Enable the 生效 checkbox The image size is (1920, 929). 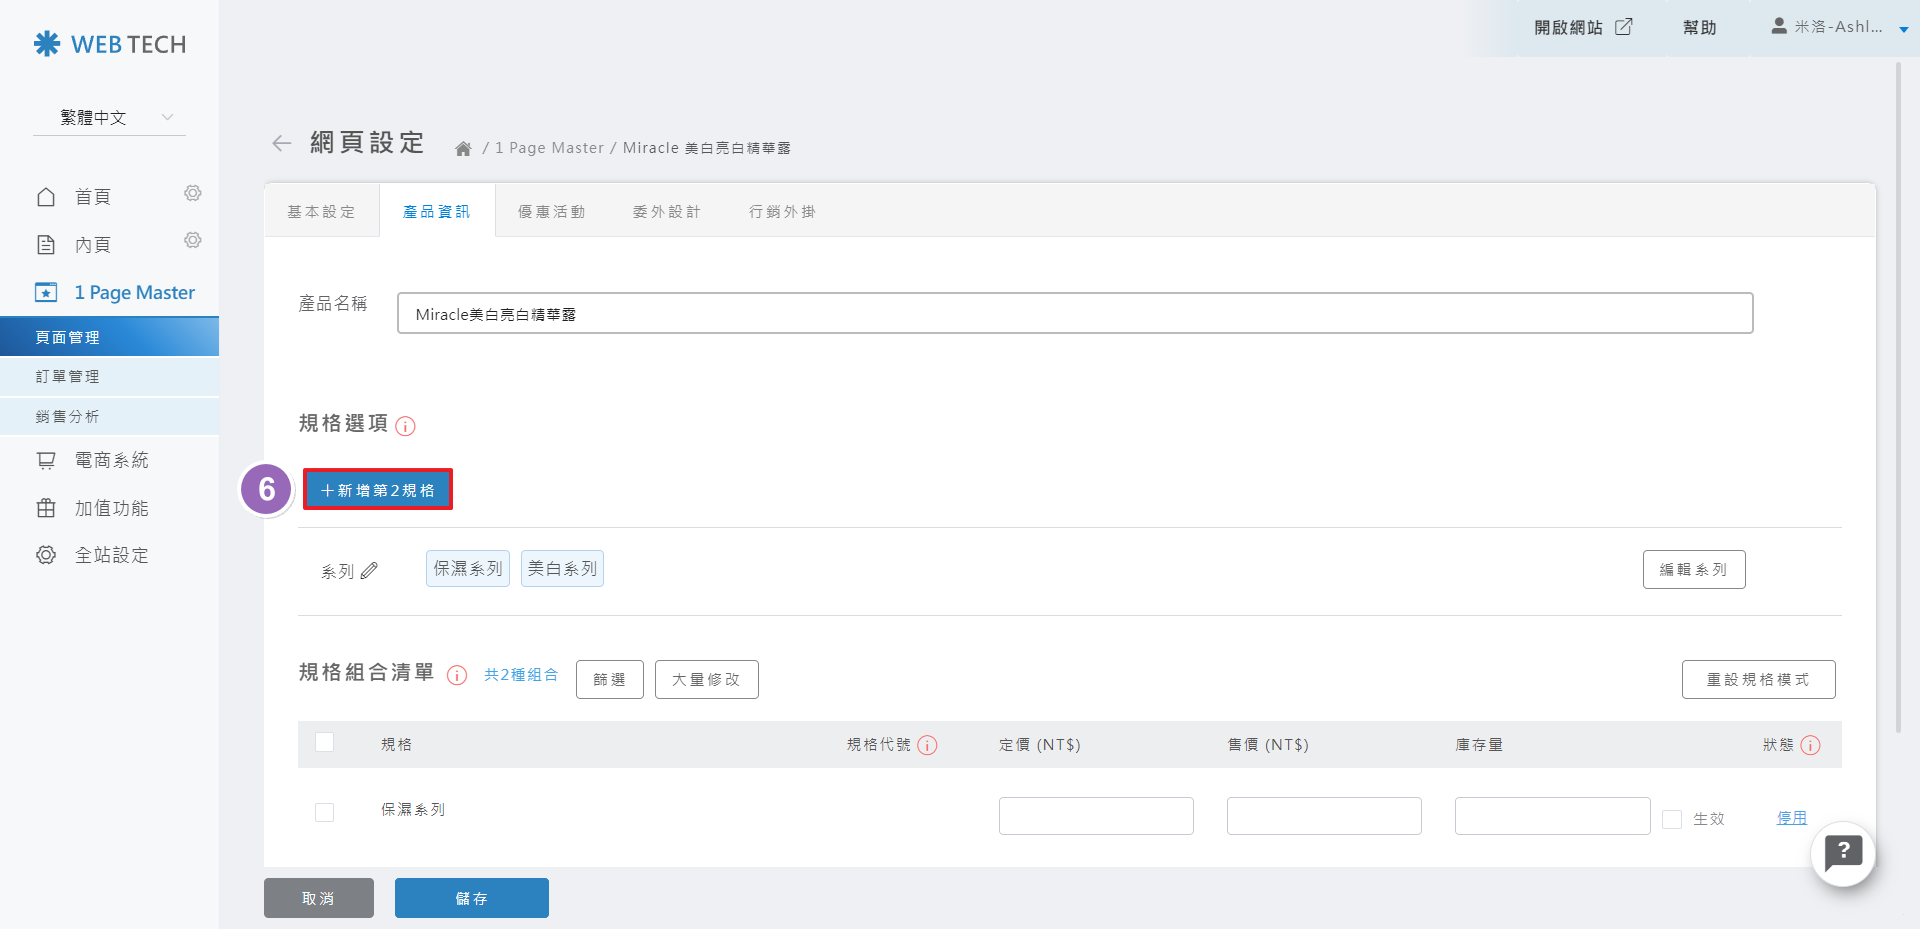point(1671,819)
